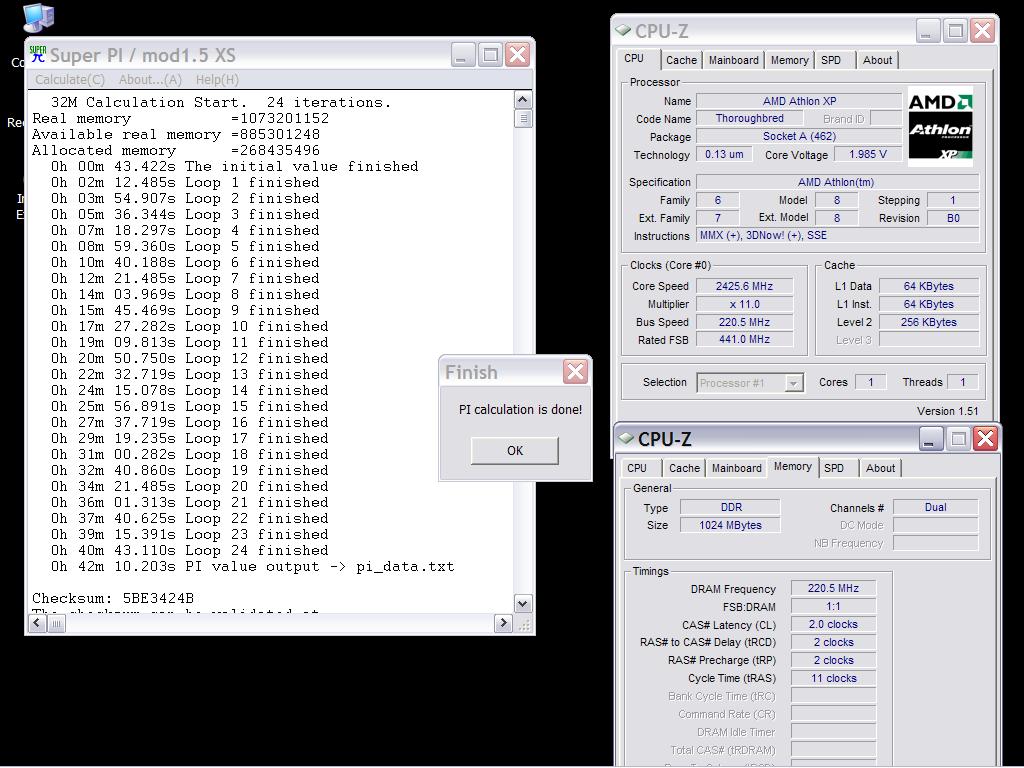This screenshot has height=768, width=1024.
Task: Maximize the Super PI window
Action: (x=490, y=55)
